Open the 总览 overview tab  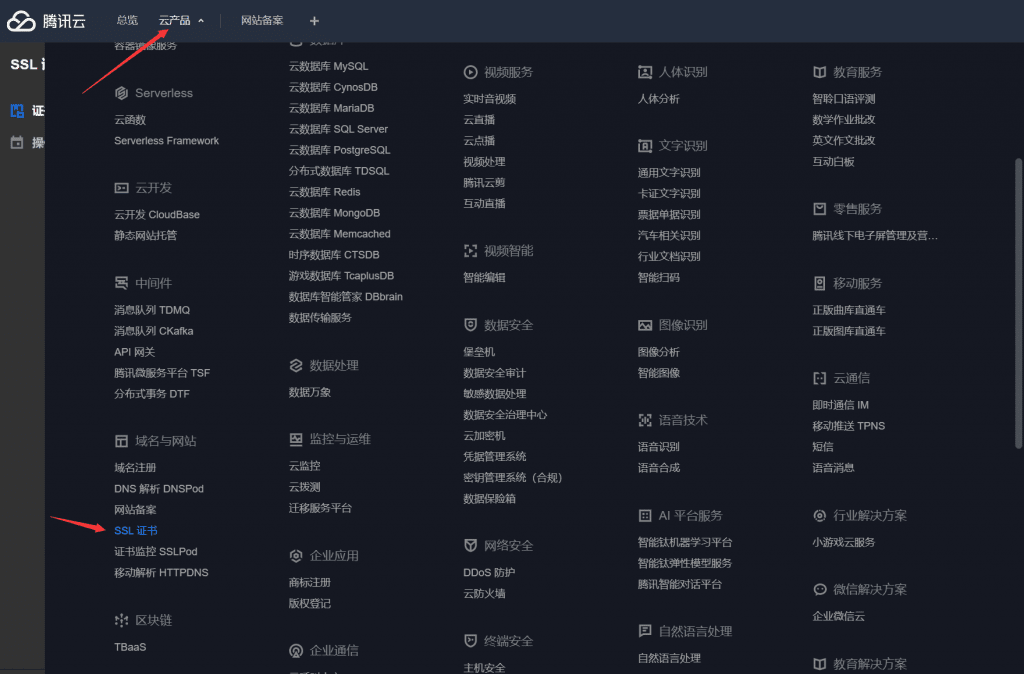tap(127, 20)
